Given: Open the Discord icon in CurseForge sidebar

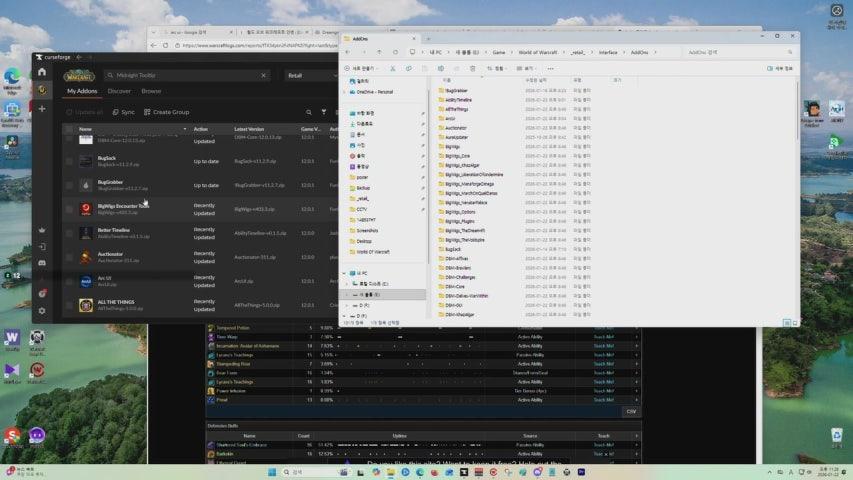Looking at the screenshot, I should click(x=42, y=263).
